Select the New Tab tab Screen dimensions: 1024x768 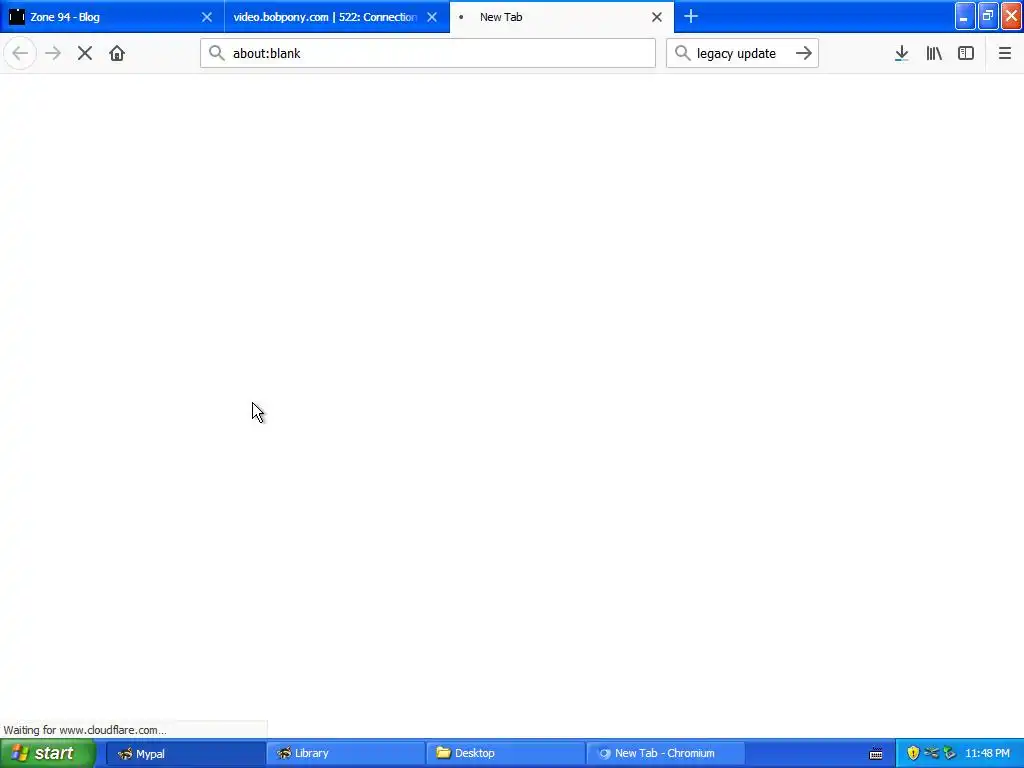[x=562, y=17]
